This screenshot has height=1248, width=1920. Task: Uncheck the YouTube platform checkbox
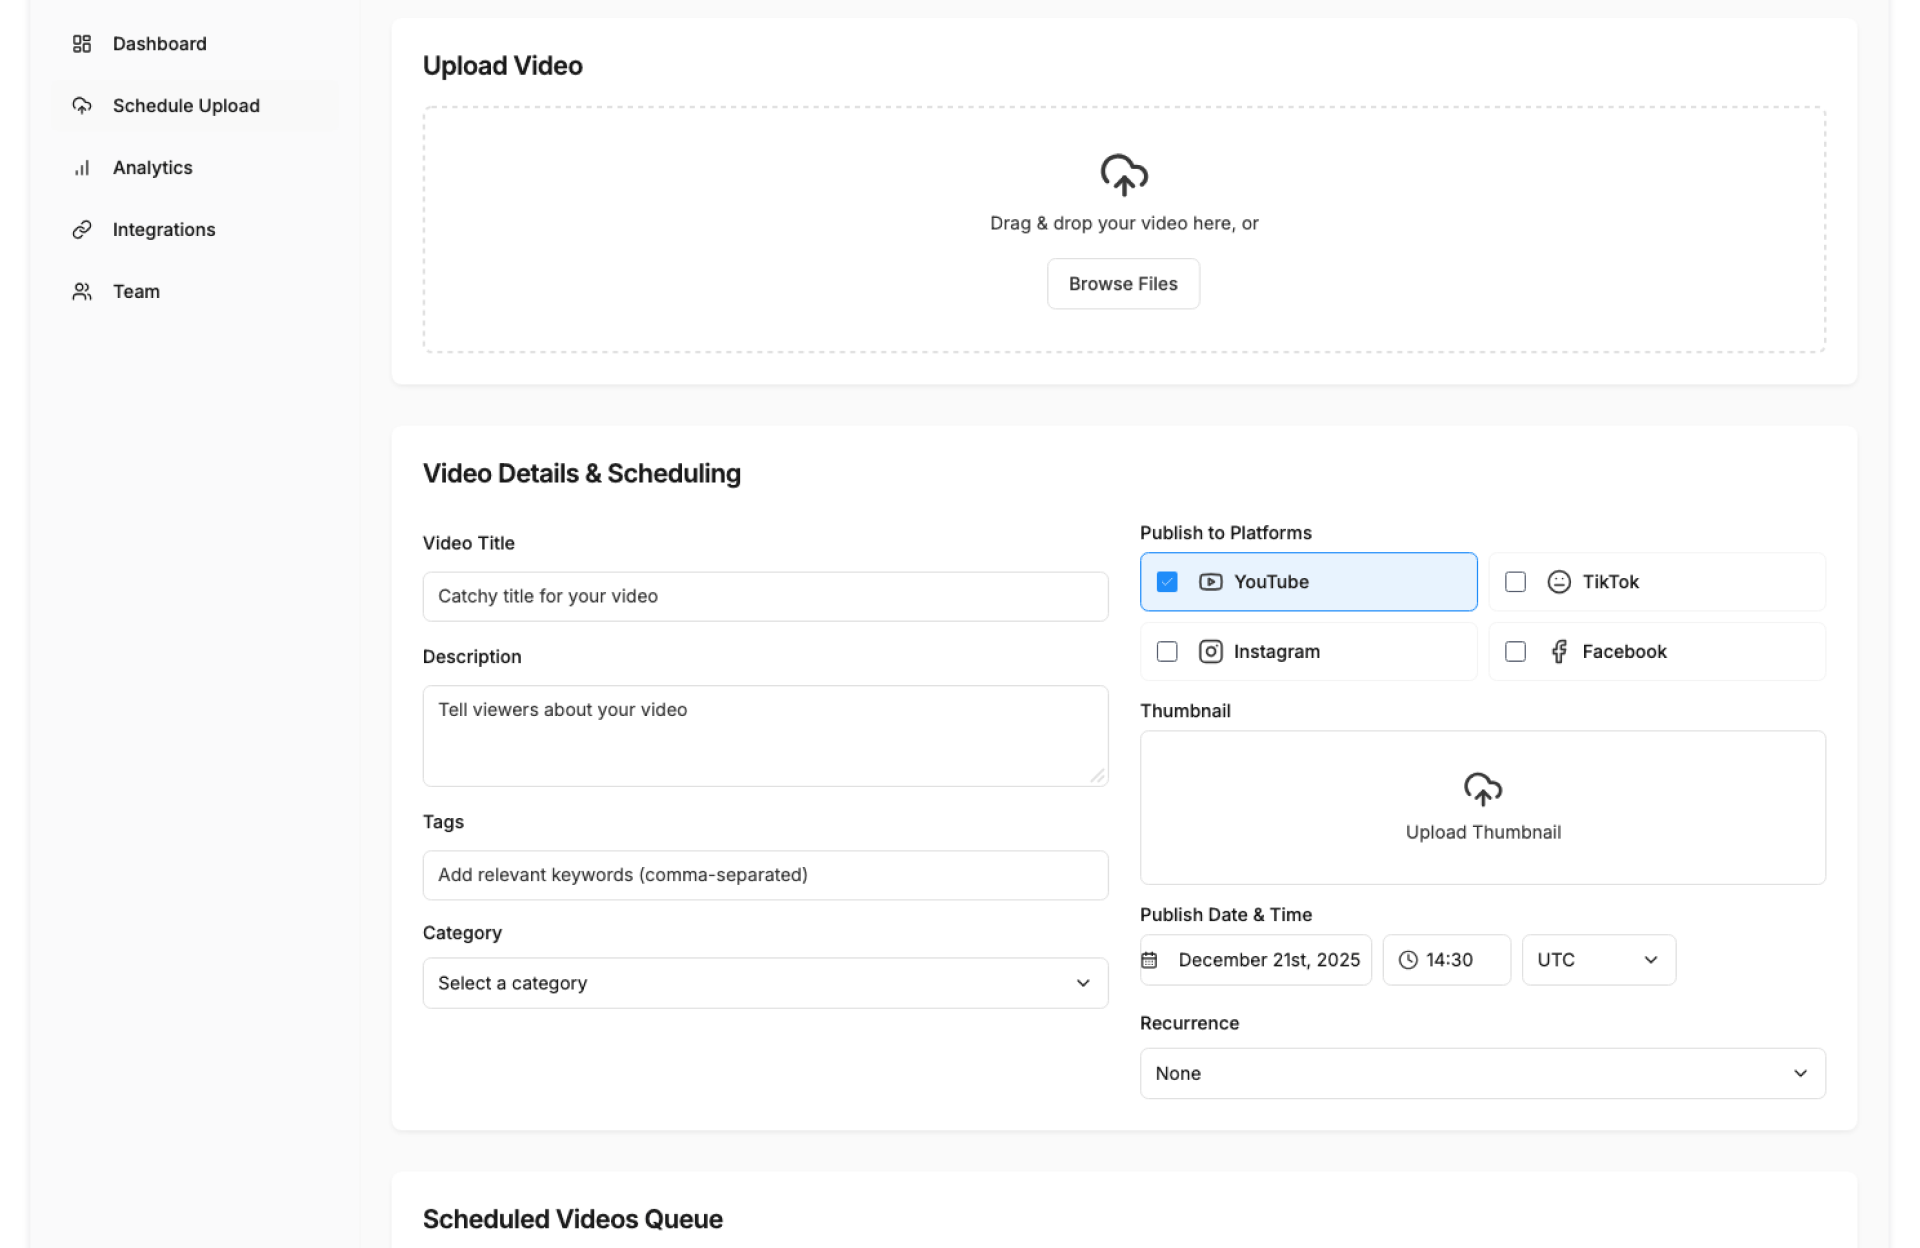pyautogui.click(x=1166, y=582)
